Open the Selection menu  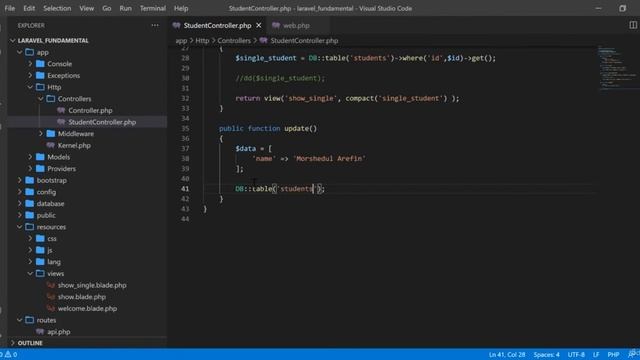coord(57,8)
